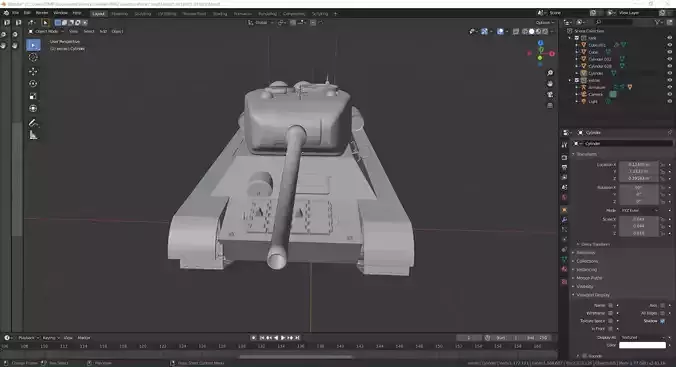The width and height of the screenshot is (676, 367).
Task: Open the Tool properties tab icon
Action: 564,145
